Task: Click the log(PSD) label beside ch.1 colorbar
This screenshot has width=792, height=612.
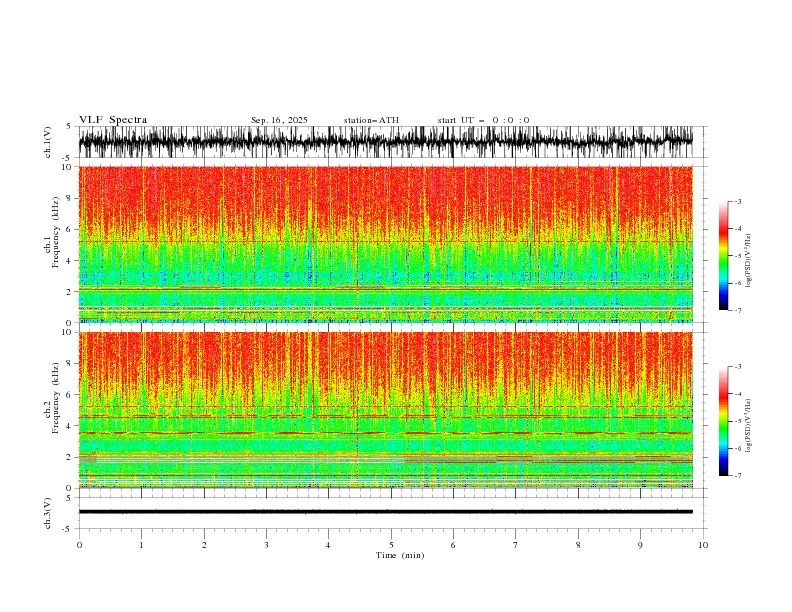Action: click(x=749, y=261)
